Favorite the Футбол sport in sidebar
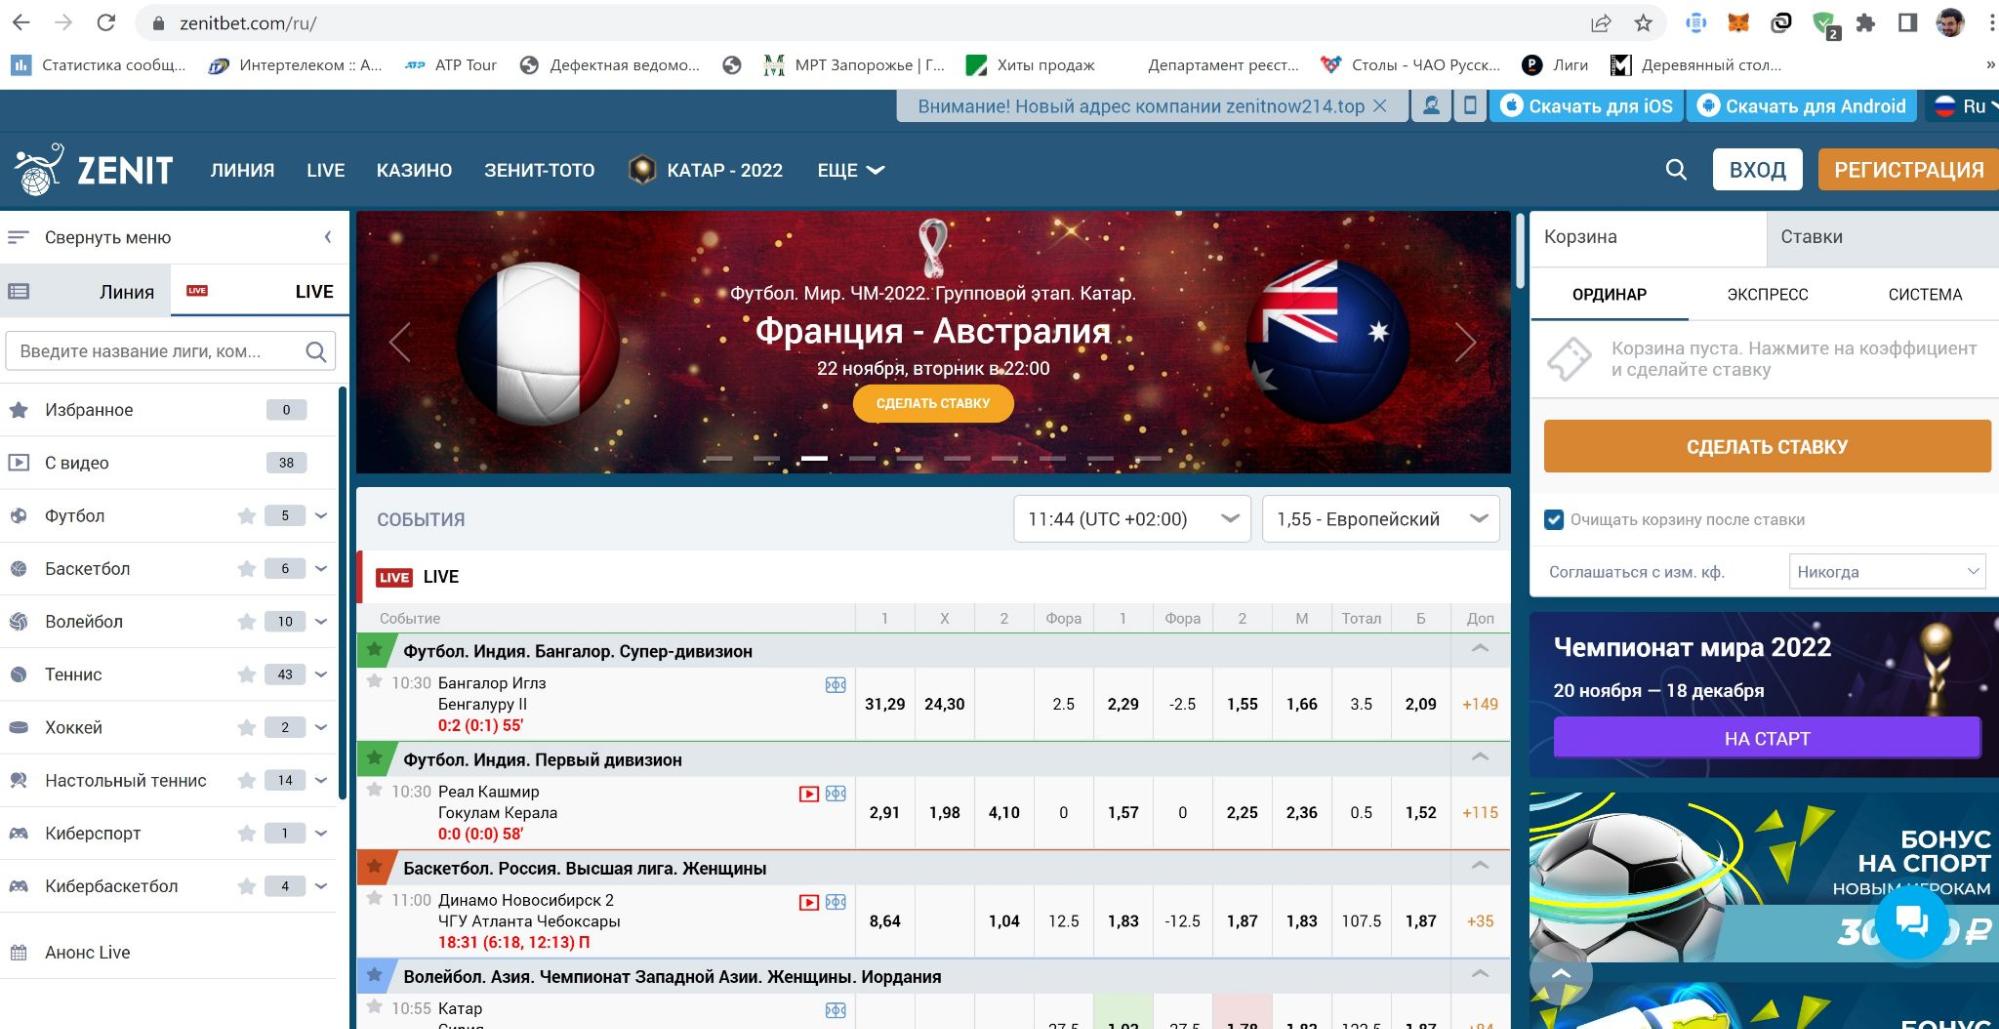The width and height of the screenshot is (1999, 1029). pos(246,516)
